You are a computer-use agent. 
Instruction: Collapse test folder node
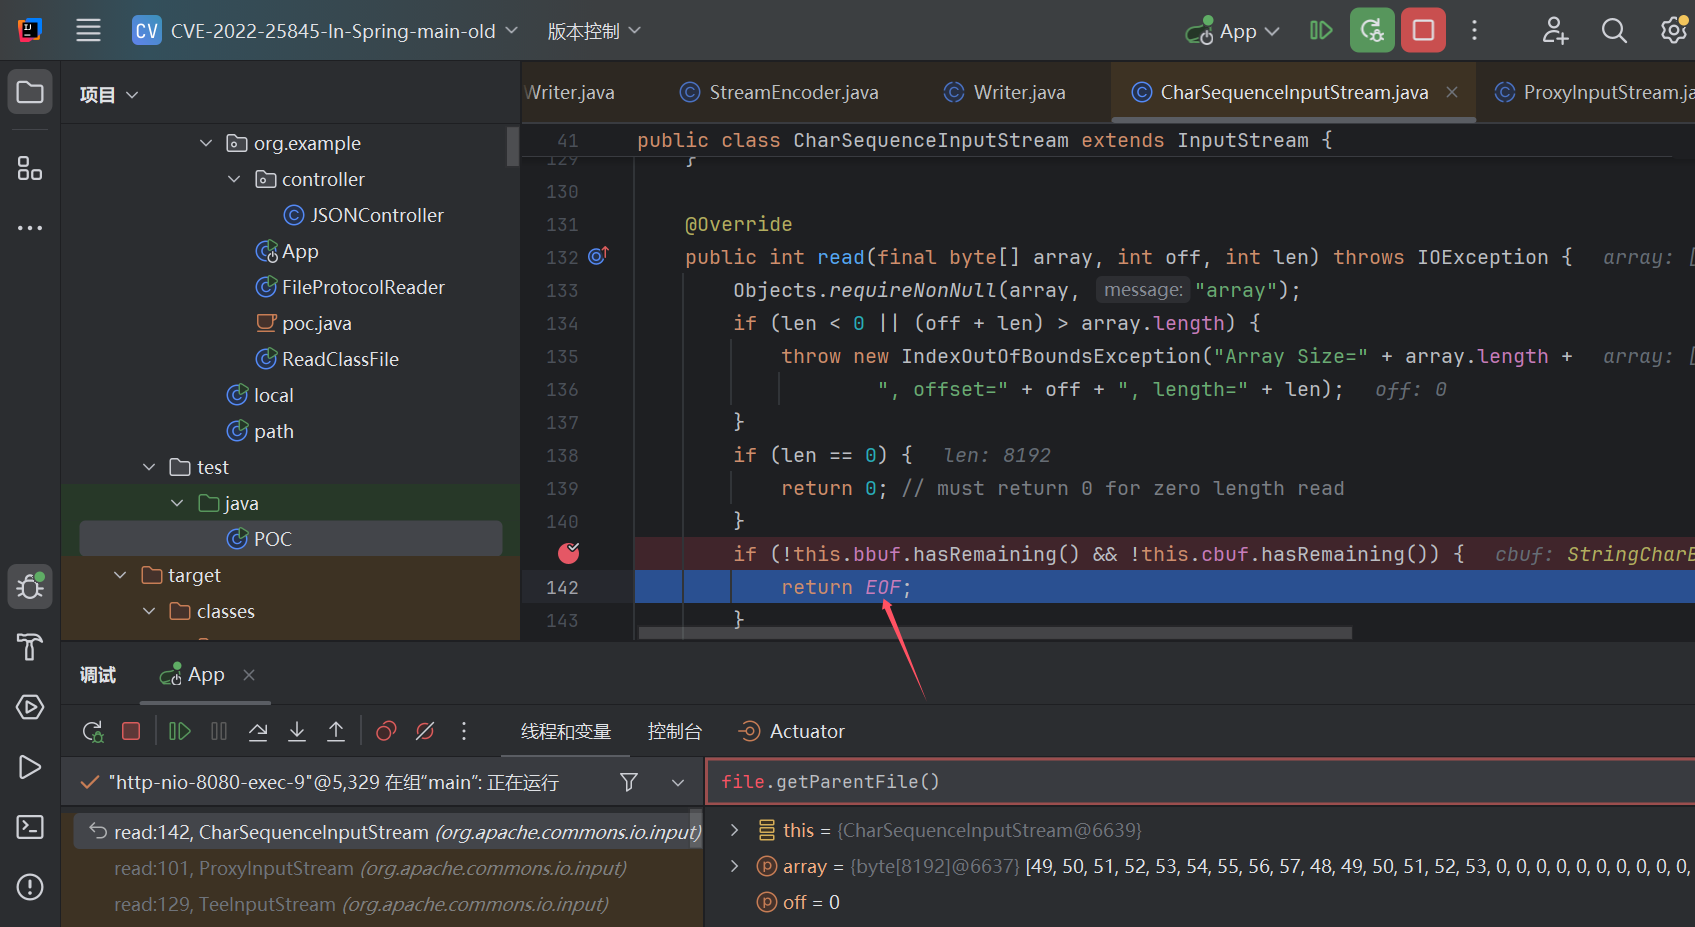(149, 467)
